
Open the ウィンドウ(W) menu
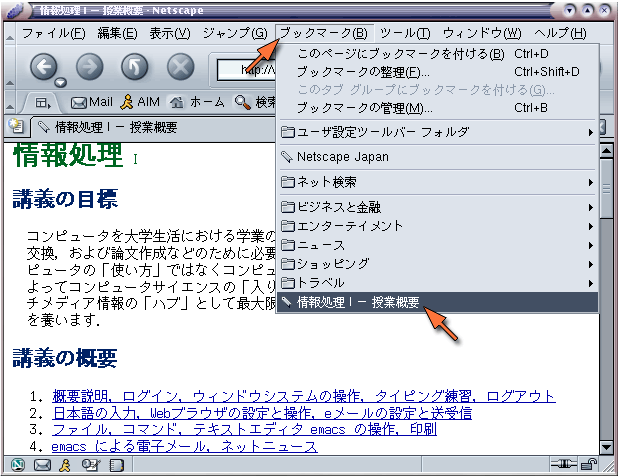click(482, 33)
